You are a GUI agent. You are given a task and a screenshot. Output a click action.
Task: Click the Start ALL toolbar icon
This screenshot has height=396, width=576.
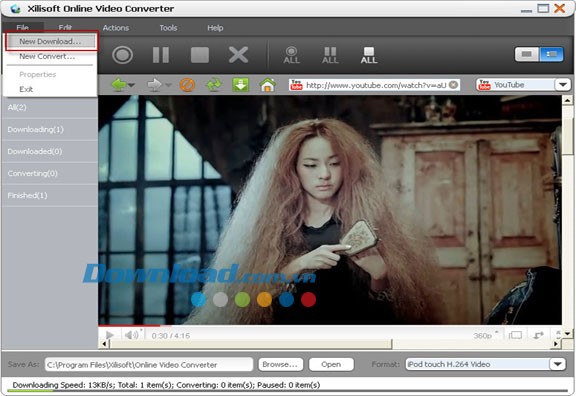pos(291,55)
